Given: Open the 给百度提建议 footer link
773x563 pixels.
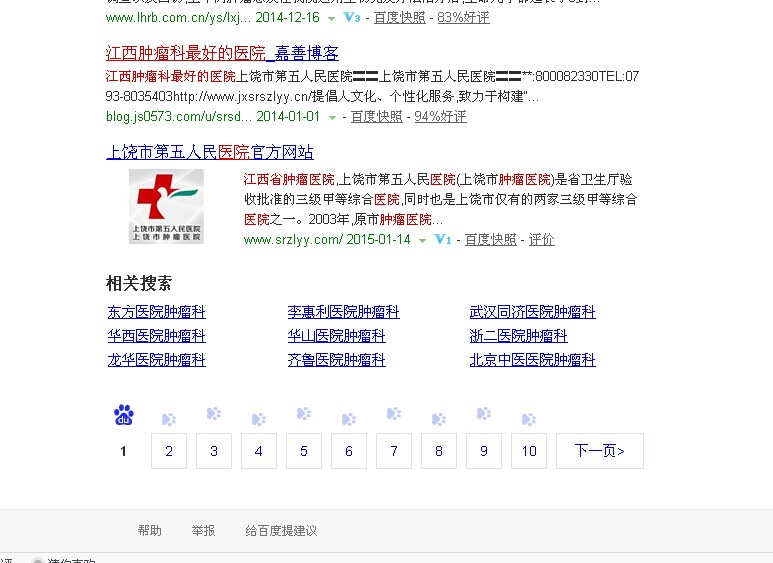Looking at the screenshot, I should coord(281,530).
